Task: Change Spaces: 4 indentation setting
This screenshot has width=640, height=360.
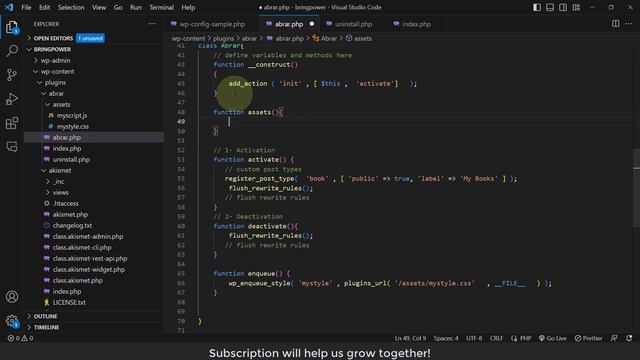Action: pyautogui.click(x=446, y=338)
